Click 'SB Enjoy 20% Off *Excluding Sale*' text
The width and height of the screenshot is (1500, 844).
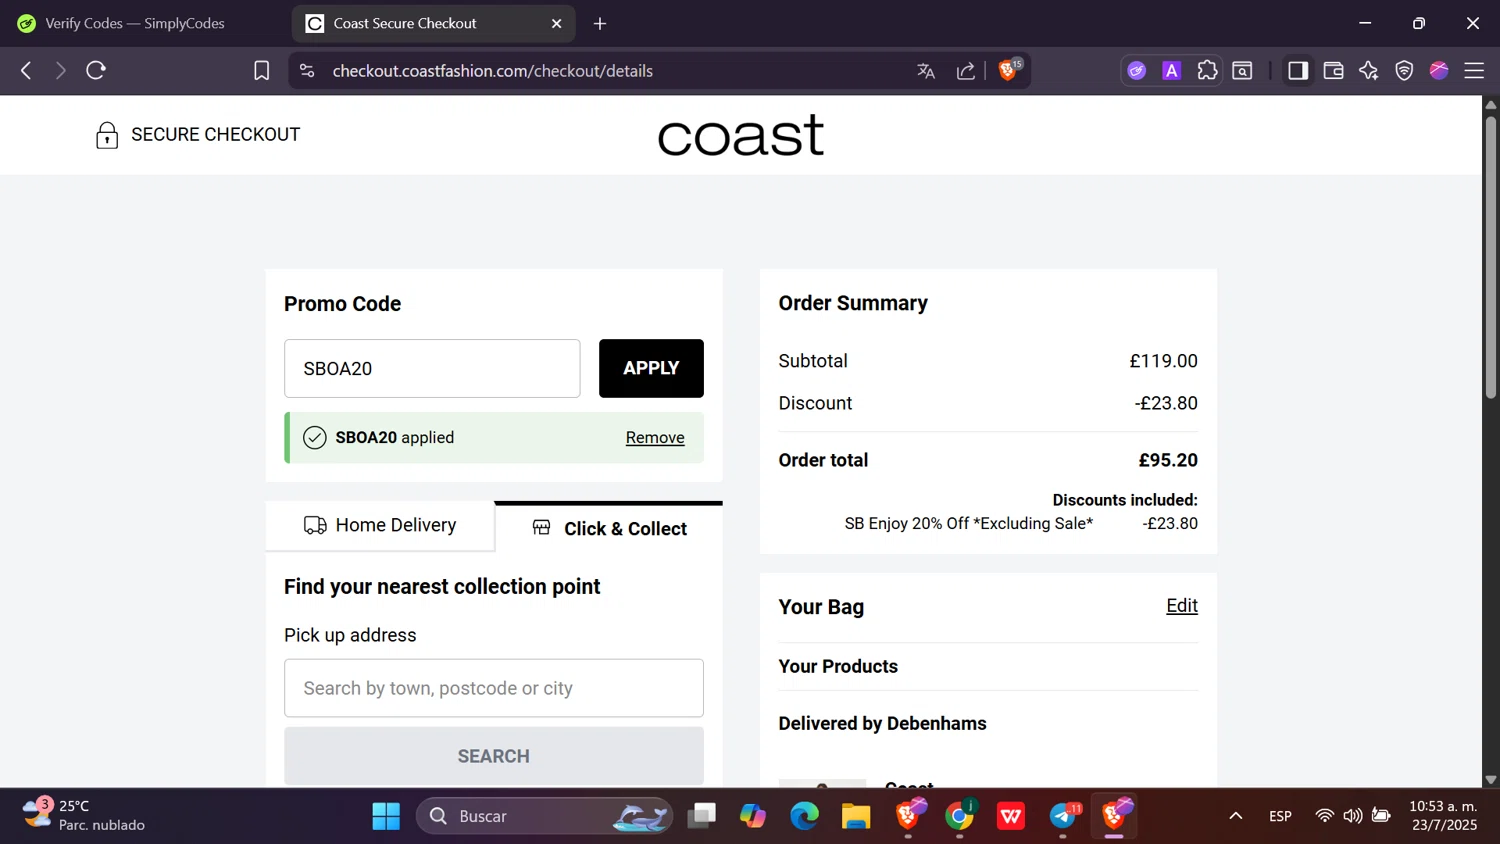(969, 523)
